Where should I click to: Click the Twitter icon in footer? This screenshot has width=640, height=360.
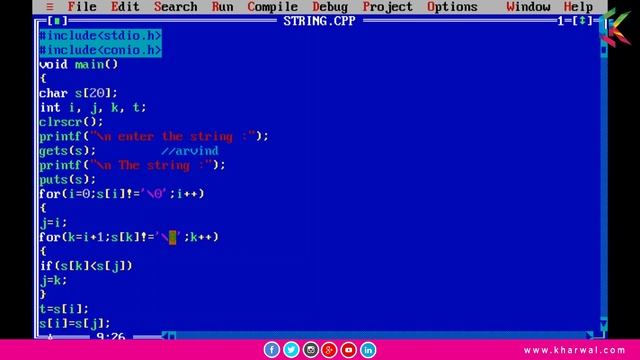click(x=291, y=350)
